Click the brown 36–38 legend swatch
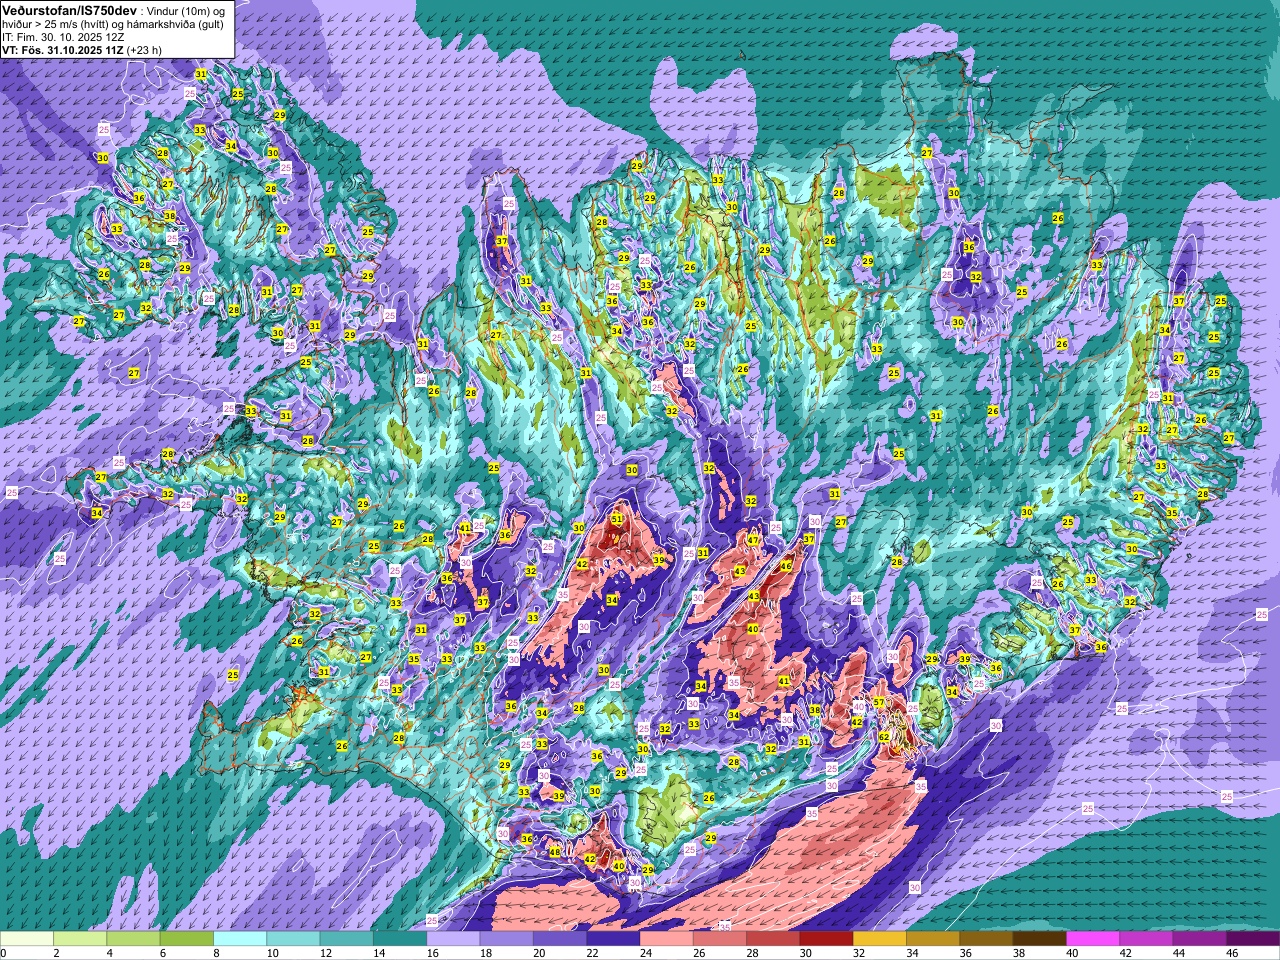1280x960 pixels. [x=987, y=939]
